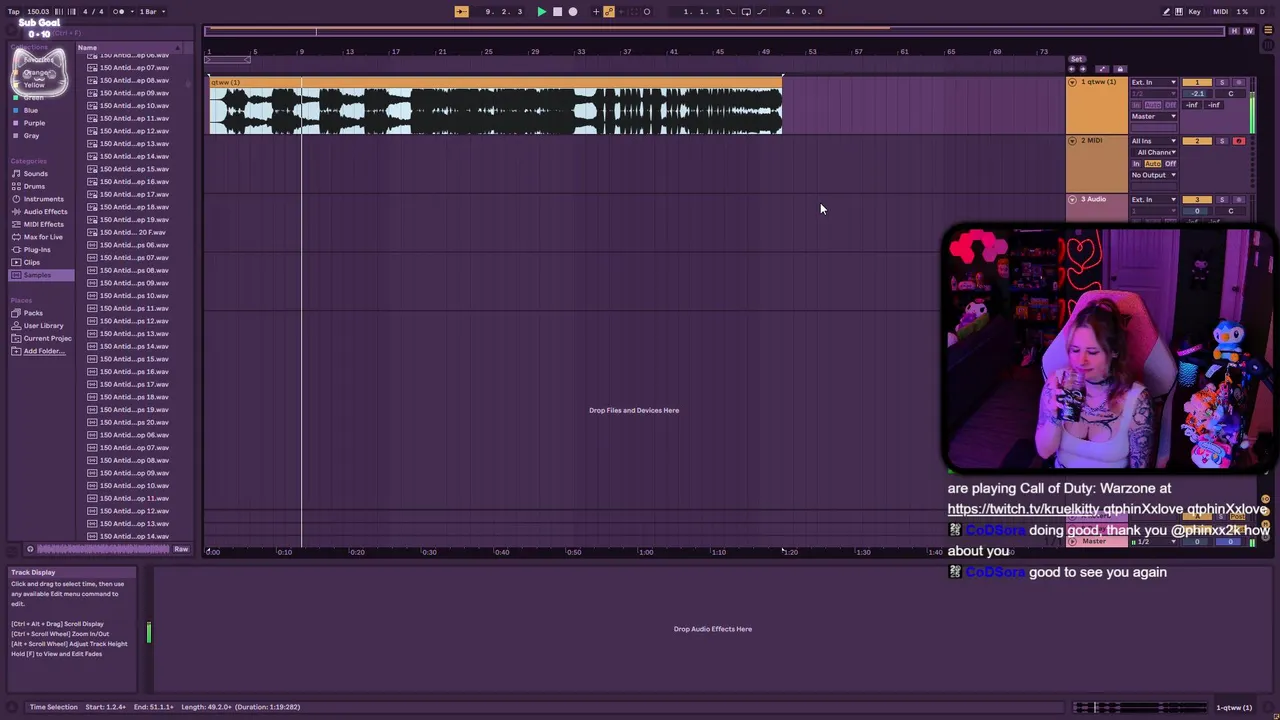Toggle track 2 activator button

(x=1197, y=141)
